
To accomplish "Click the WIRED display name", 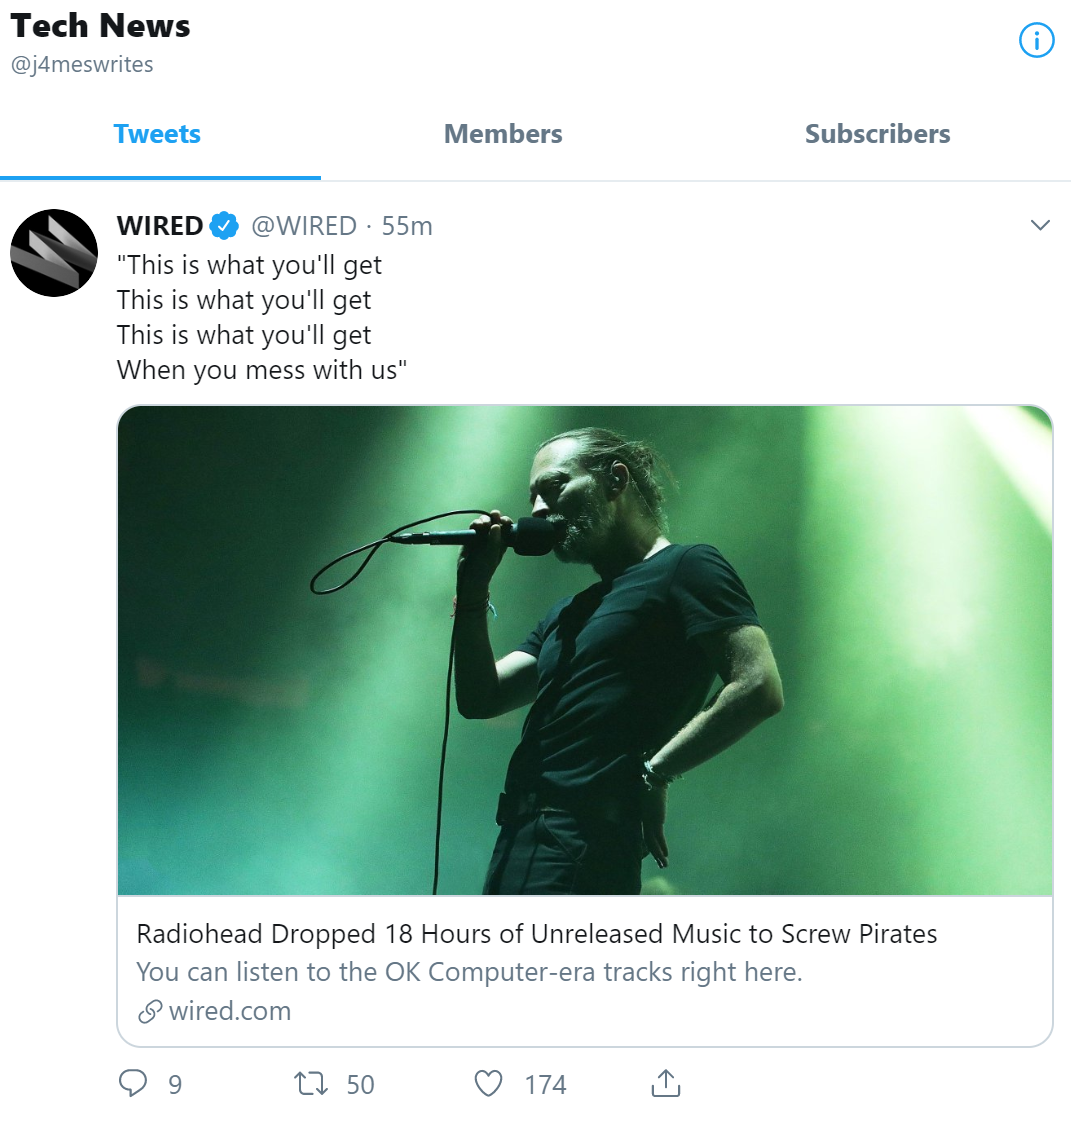I will pyautogui.click(x=160, y=226).
